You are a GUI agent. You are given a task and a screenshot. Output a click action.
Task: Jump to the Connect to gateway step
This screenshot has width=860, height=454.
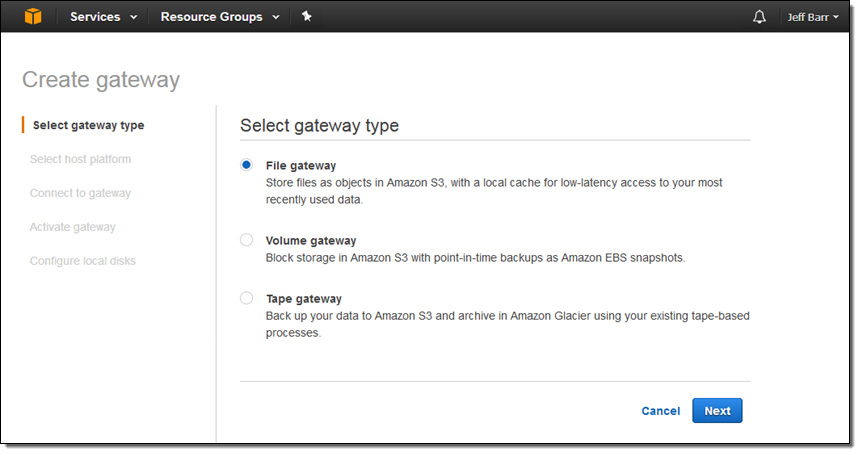pos(80,194)
